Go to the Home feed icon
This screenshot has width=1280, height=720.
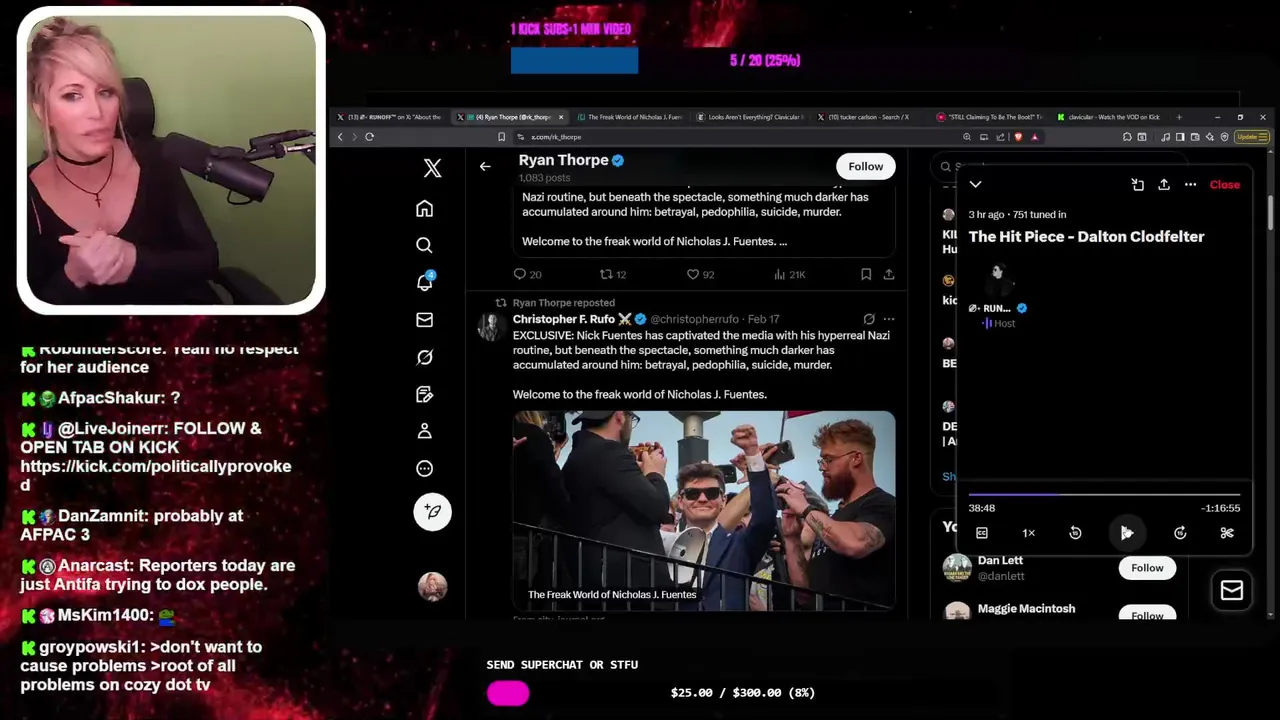[424, 209]
